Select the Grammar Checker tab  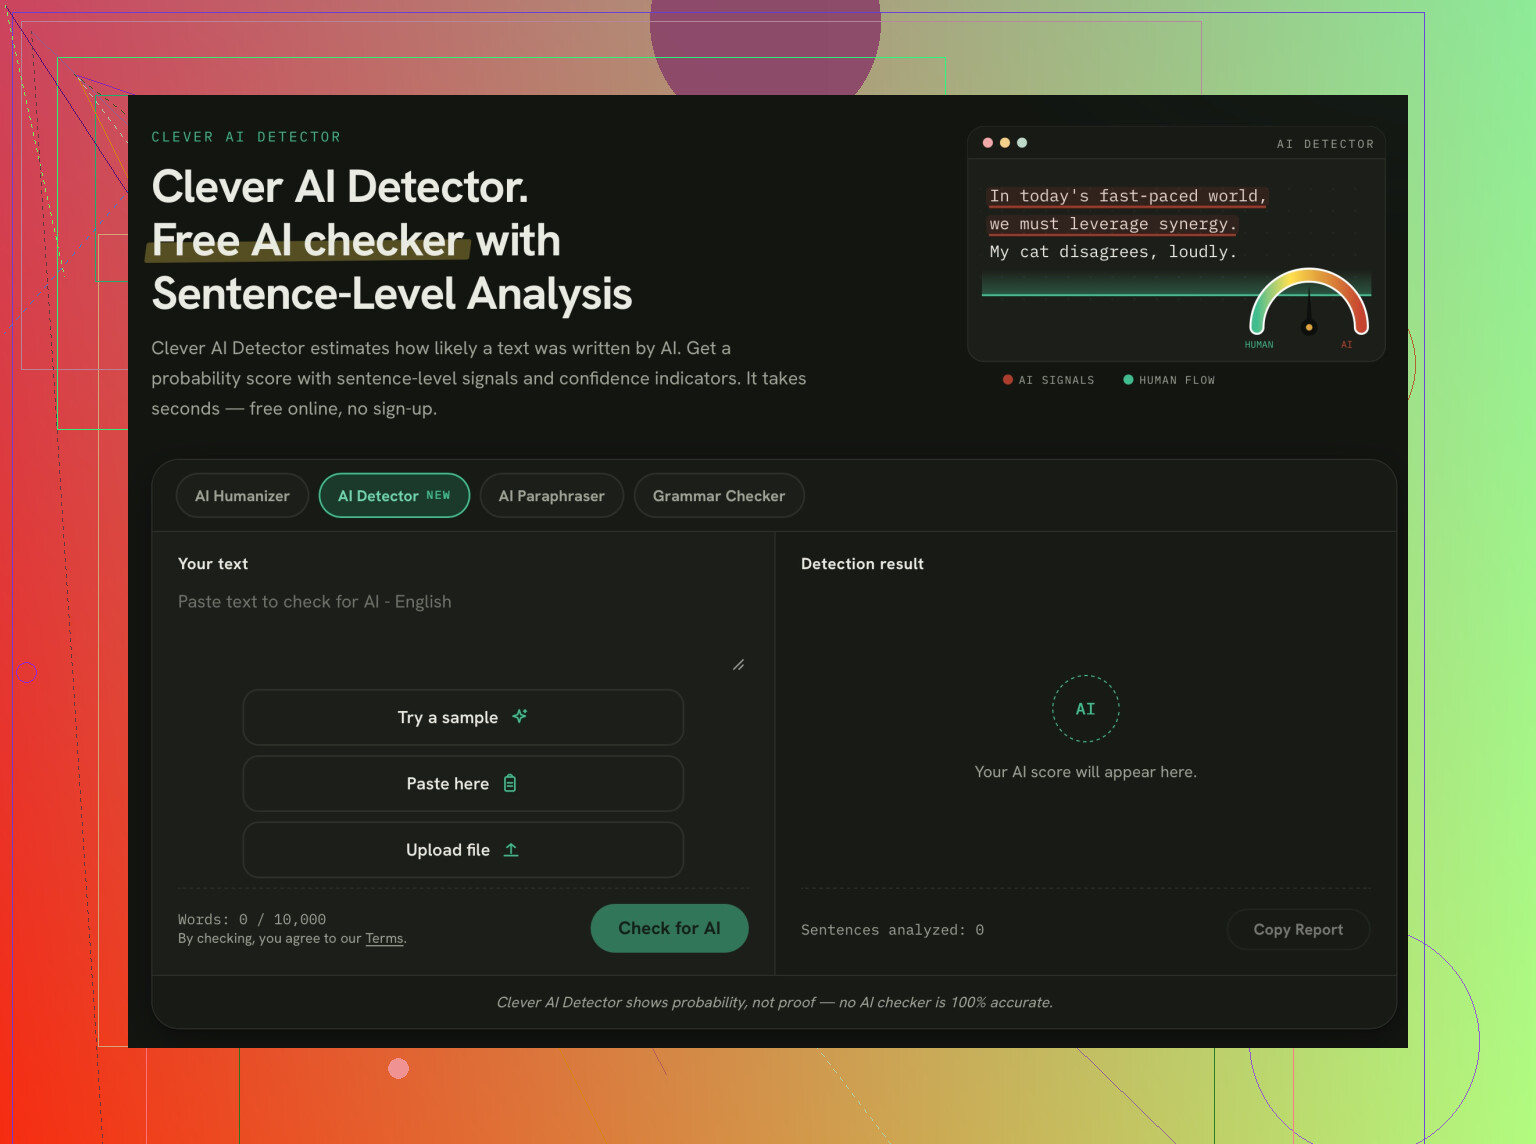click(719, 496)
